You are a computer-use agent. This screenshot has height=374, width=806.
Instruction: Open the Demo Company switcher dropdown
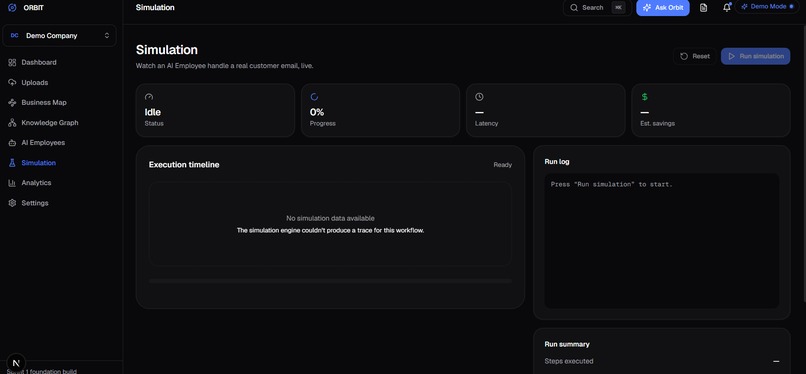click(60, 35)
